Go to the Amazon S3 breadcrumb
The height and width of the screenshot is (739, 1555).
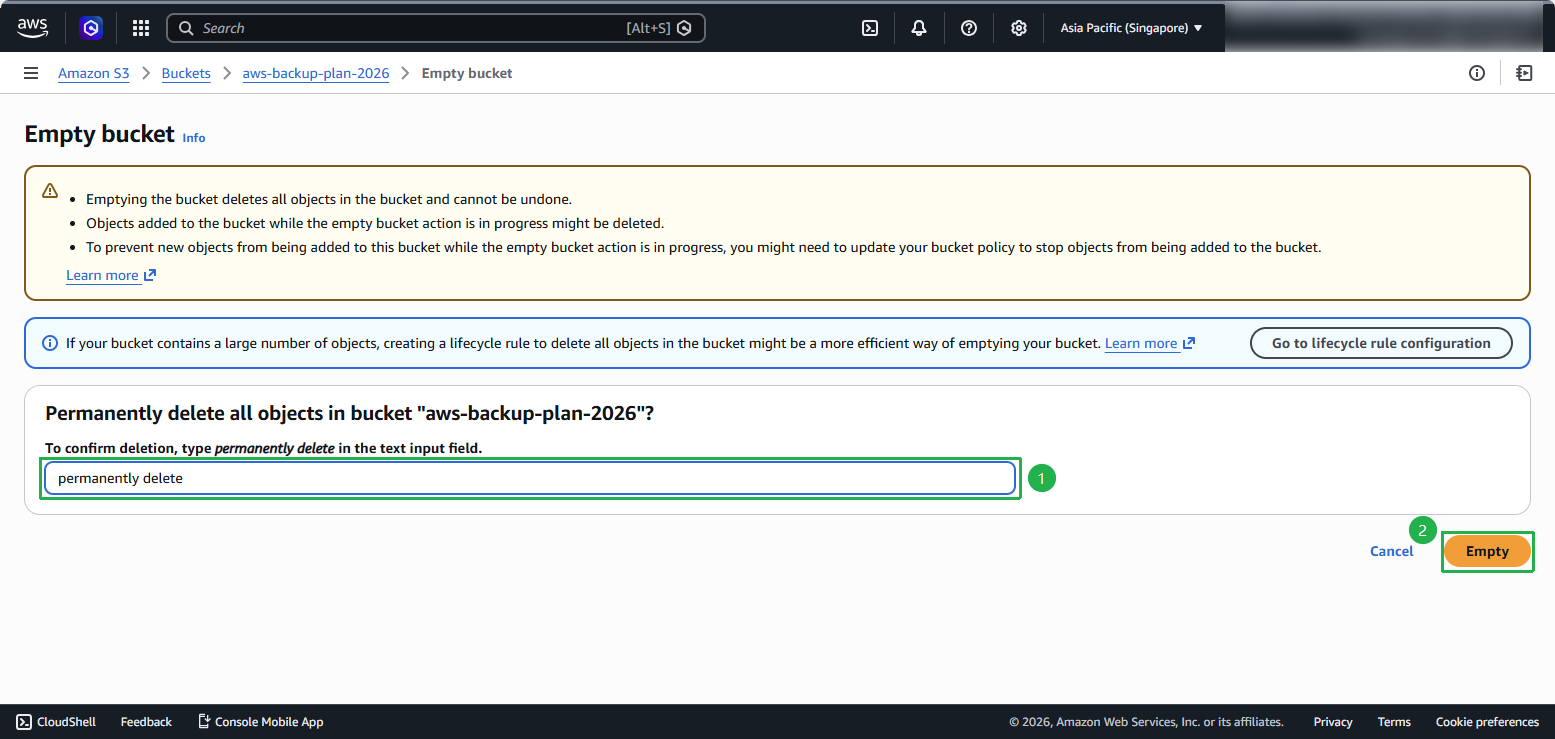tap(94, 73)
